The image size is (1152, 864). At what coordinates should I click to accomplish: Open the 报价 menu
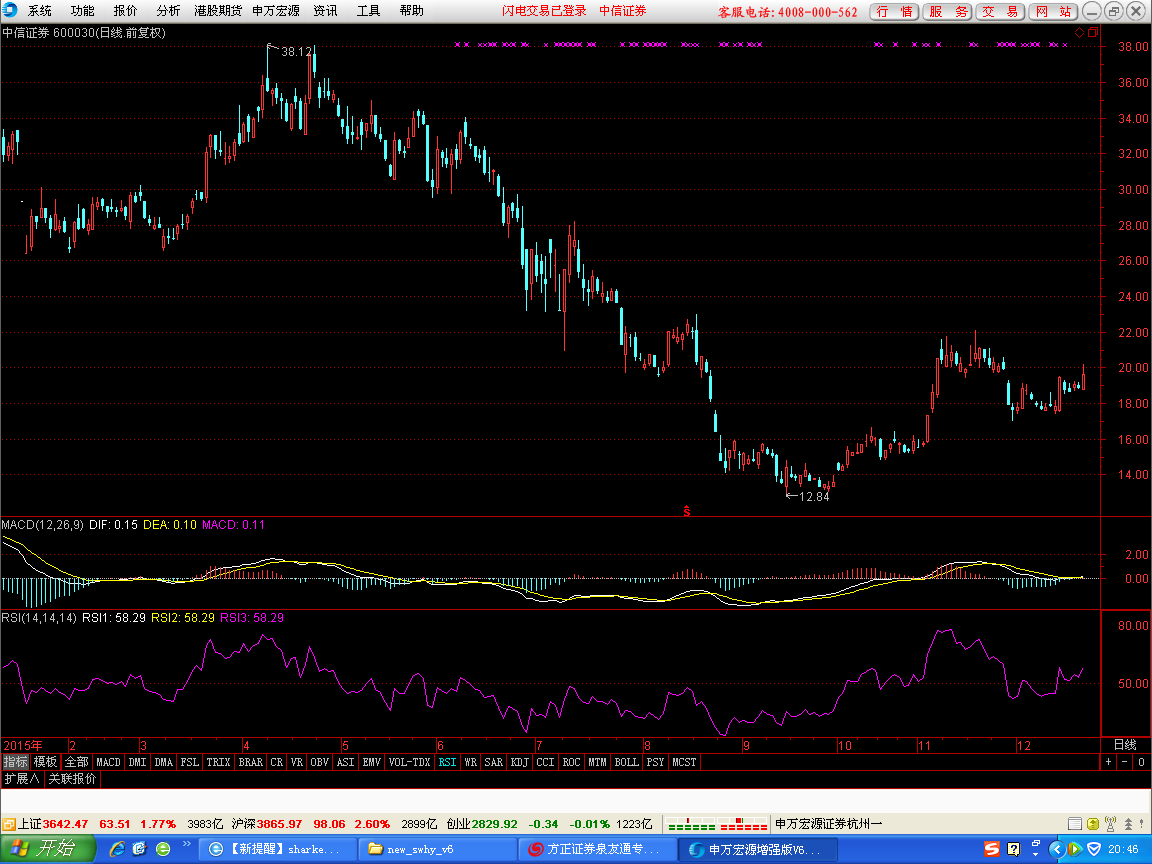coord(125,10)
